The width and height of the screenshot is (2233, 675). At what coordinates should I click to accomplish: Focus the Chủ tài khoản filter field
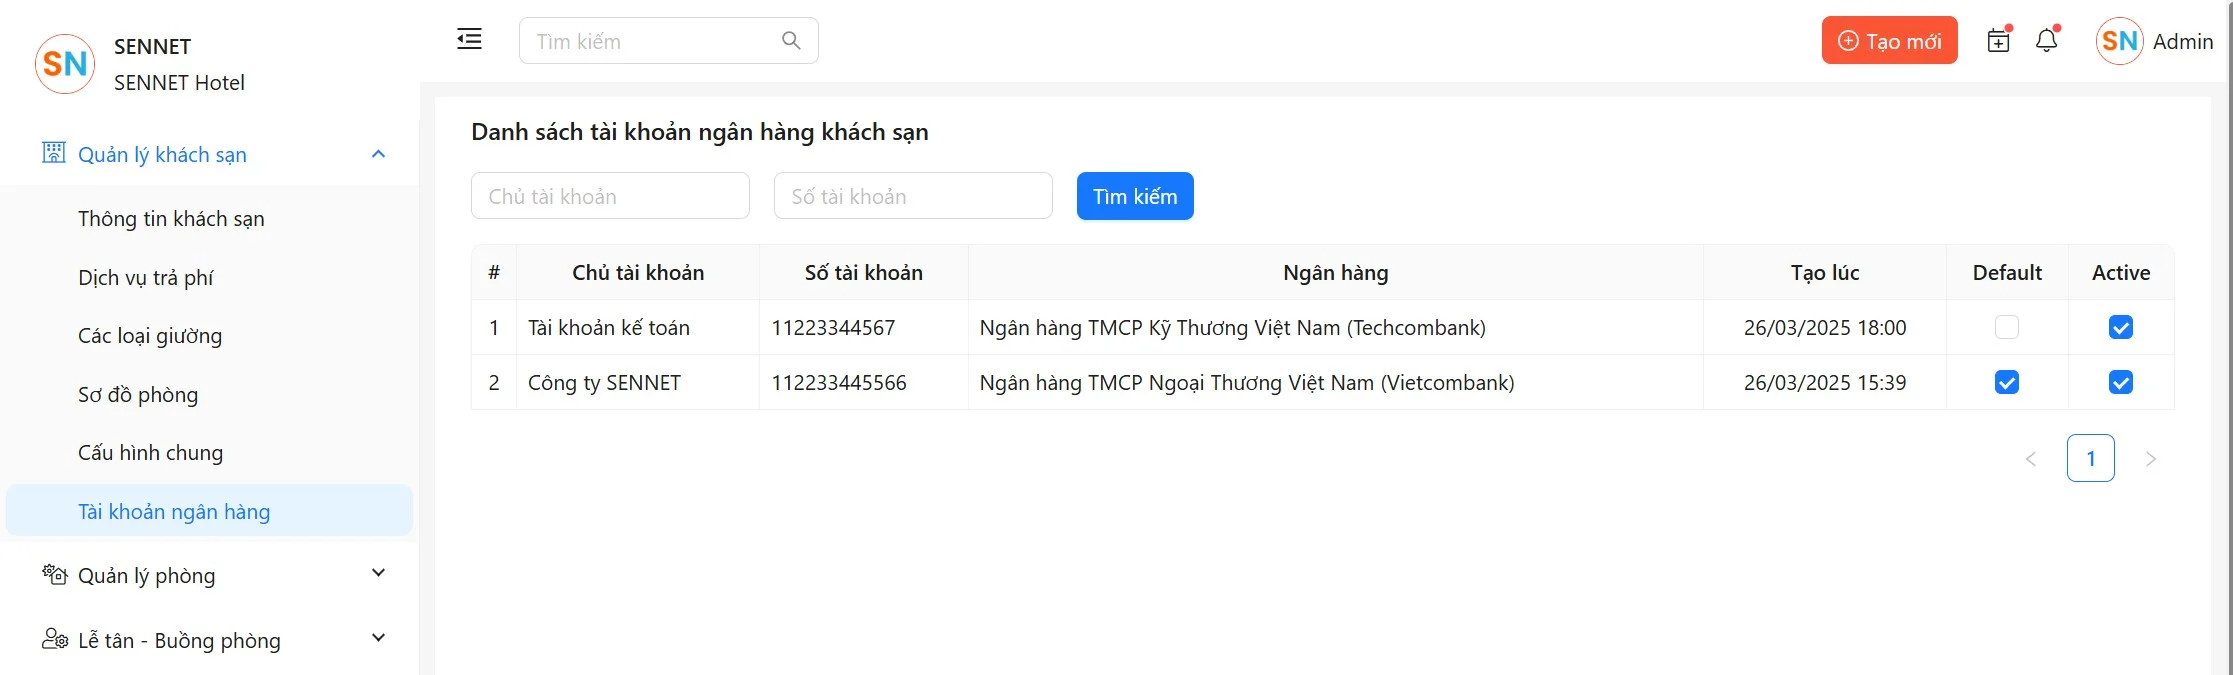coord(610,196)
